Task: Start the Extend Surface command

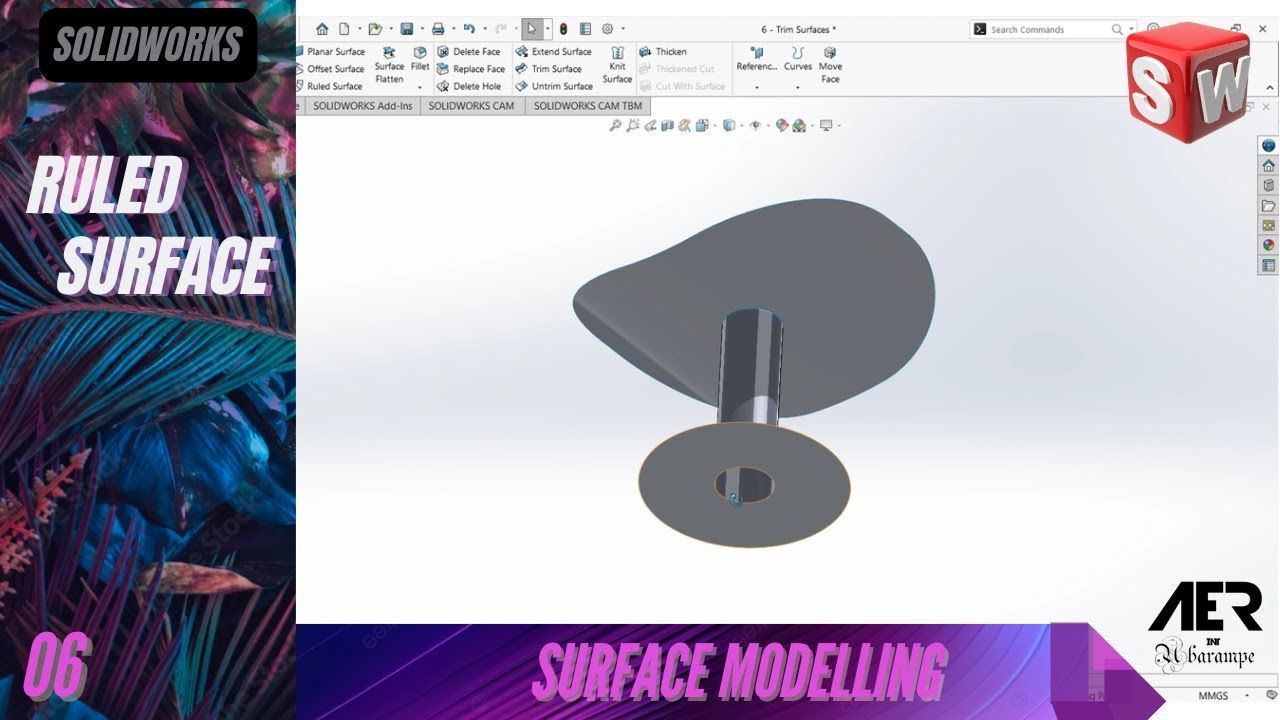Action: tap(553, 52)
